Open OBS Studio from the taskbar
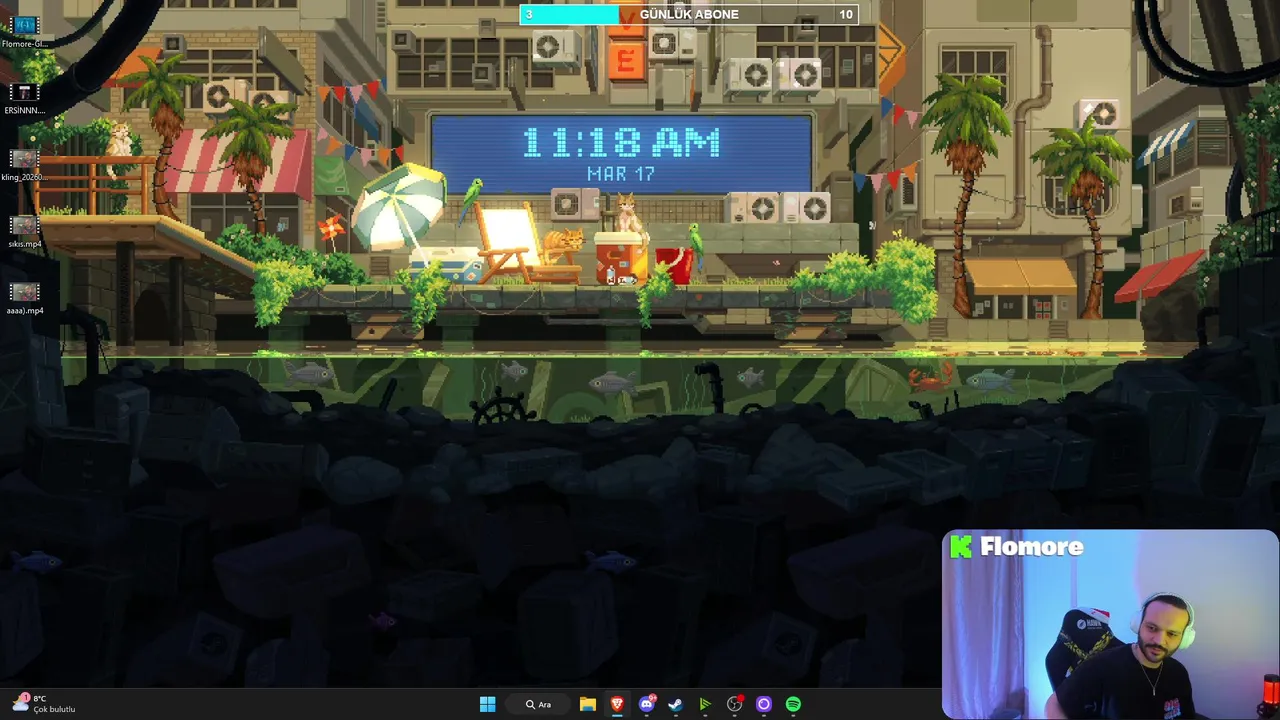Screen dimensions: 1280x720 734,704
